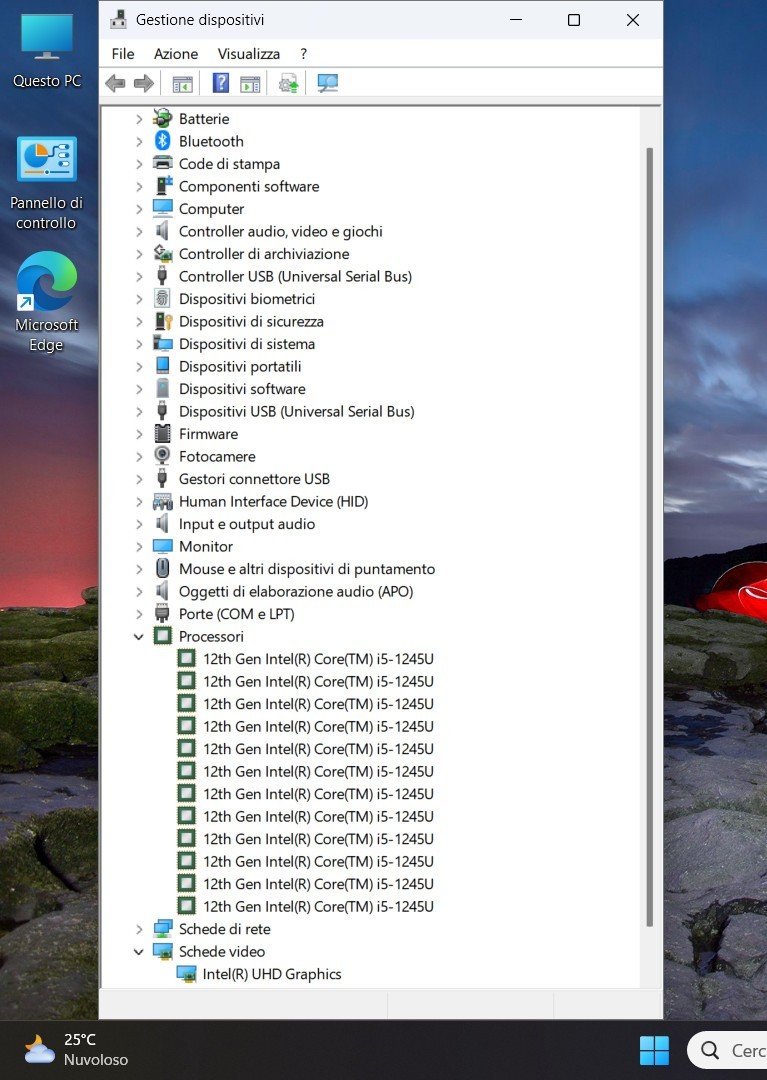Minimize the Gestione dispositivi window
Image resolution: width=767 pixels, height=1080 pixels.
(516, 20)
